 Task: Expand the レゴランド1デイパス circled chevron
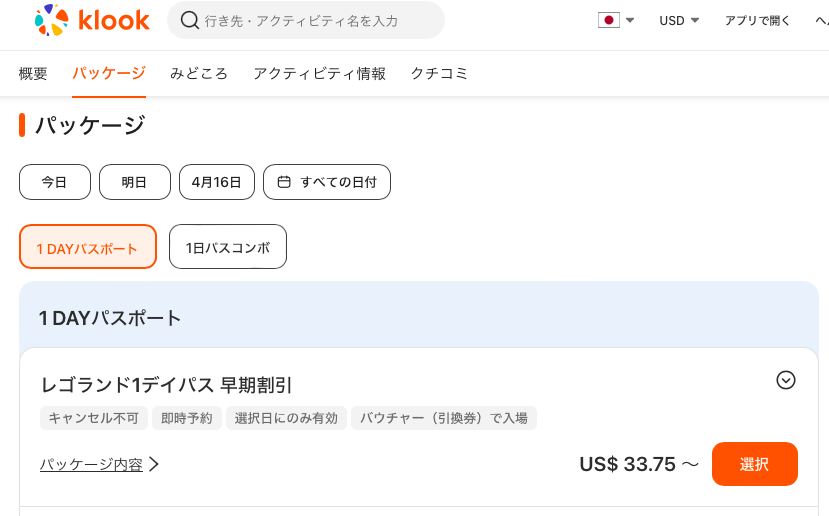click(786, 380)
